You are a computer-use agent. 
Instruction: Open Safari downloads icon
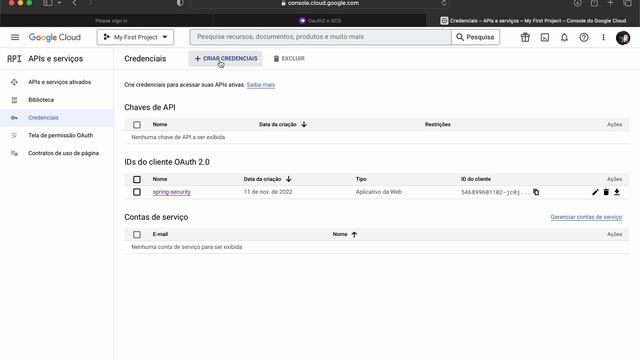pyautogui.click(x=578, y=3)
